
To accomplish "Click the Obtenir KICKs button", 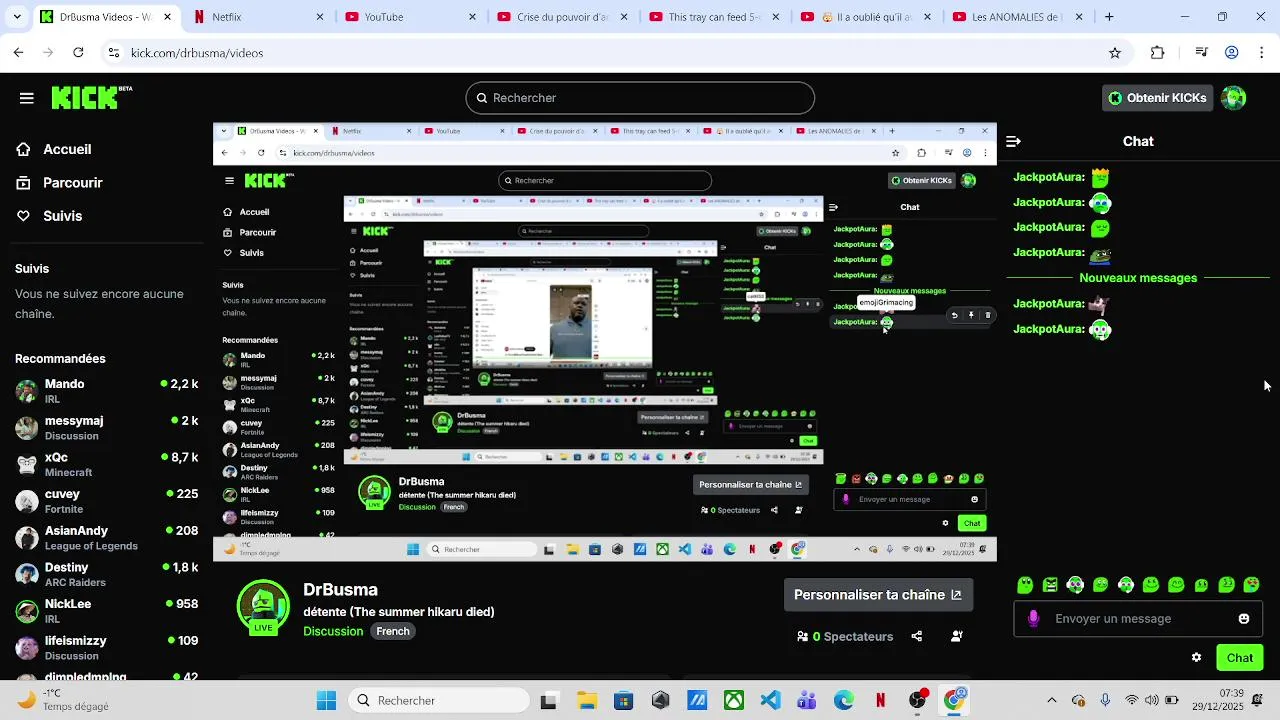I will (x=1157, y=98).
